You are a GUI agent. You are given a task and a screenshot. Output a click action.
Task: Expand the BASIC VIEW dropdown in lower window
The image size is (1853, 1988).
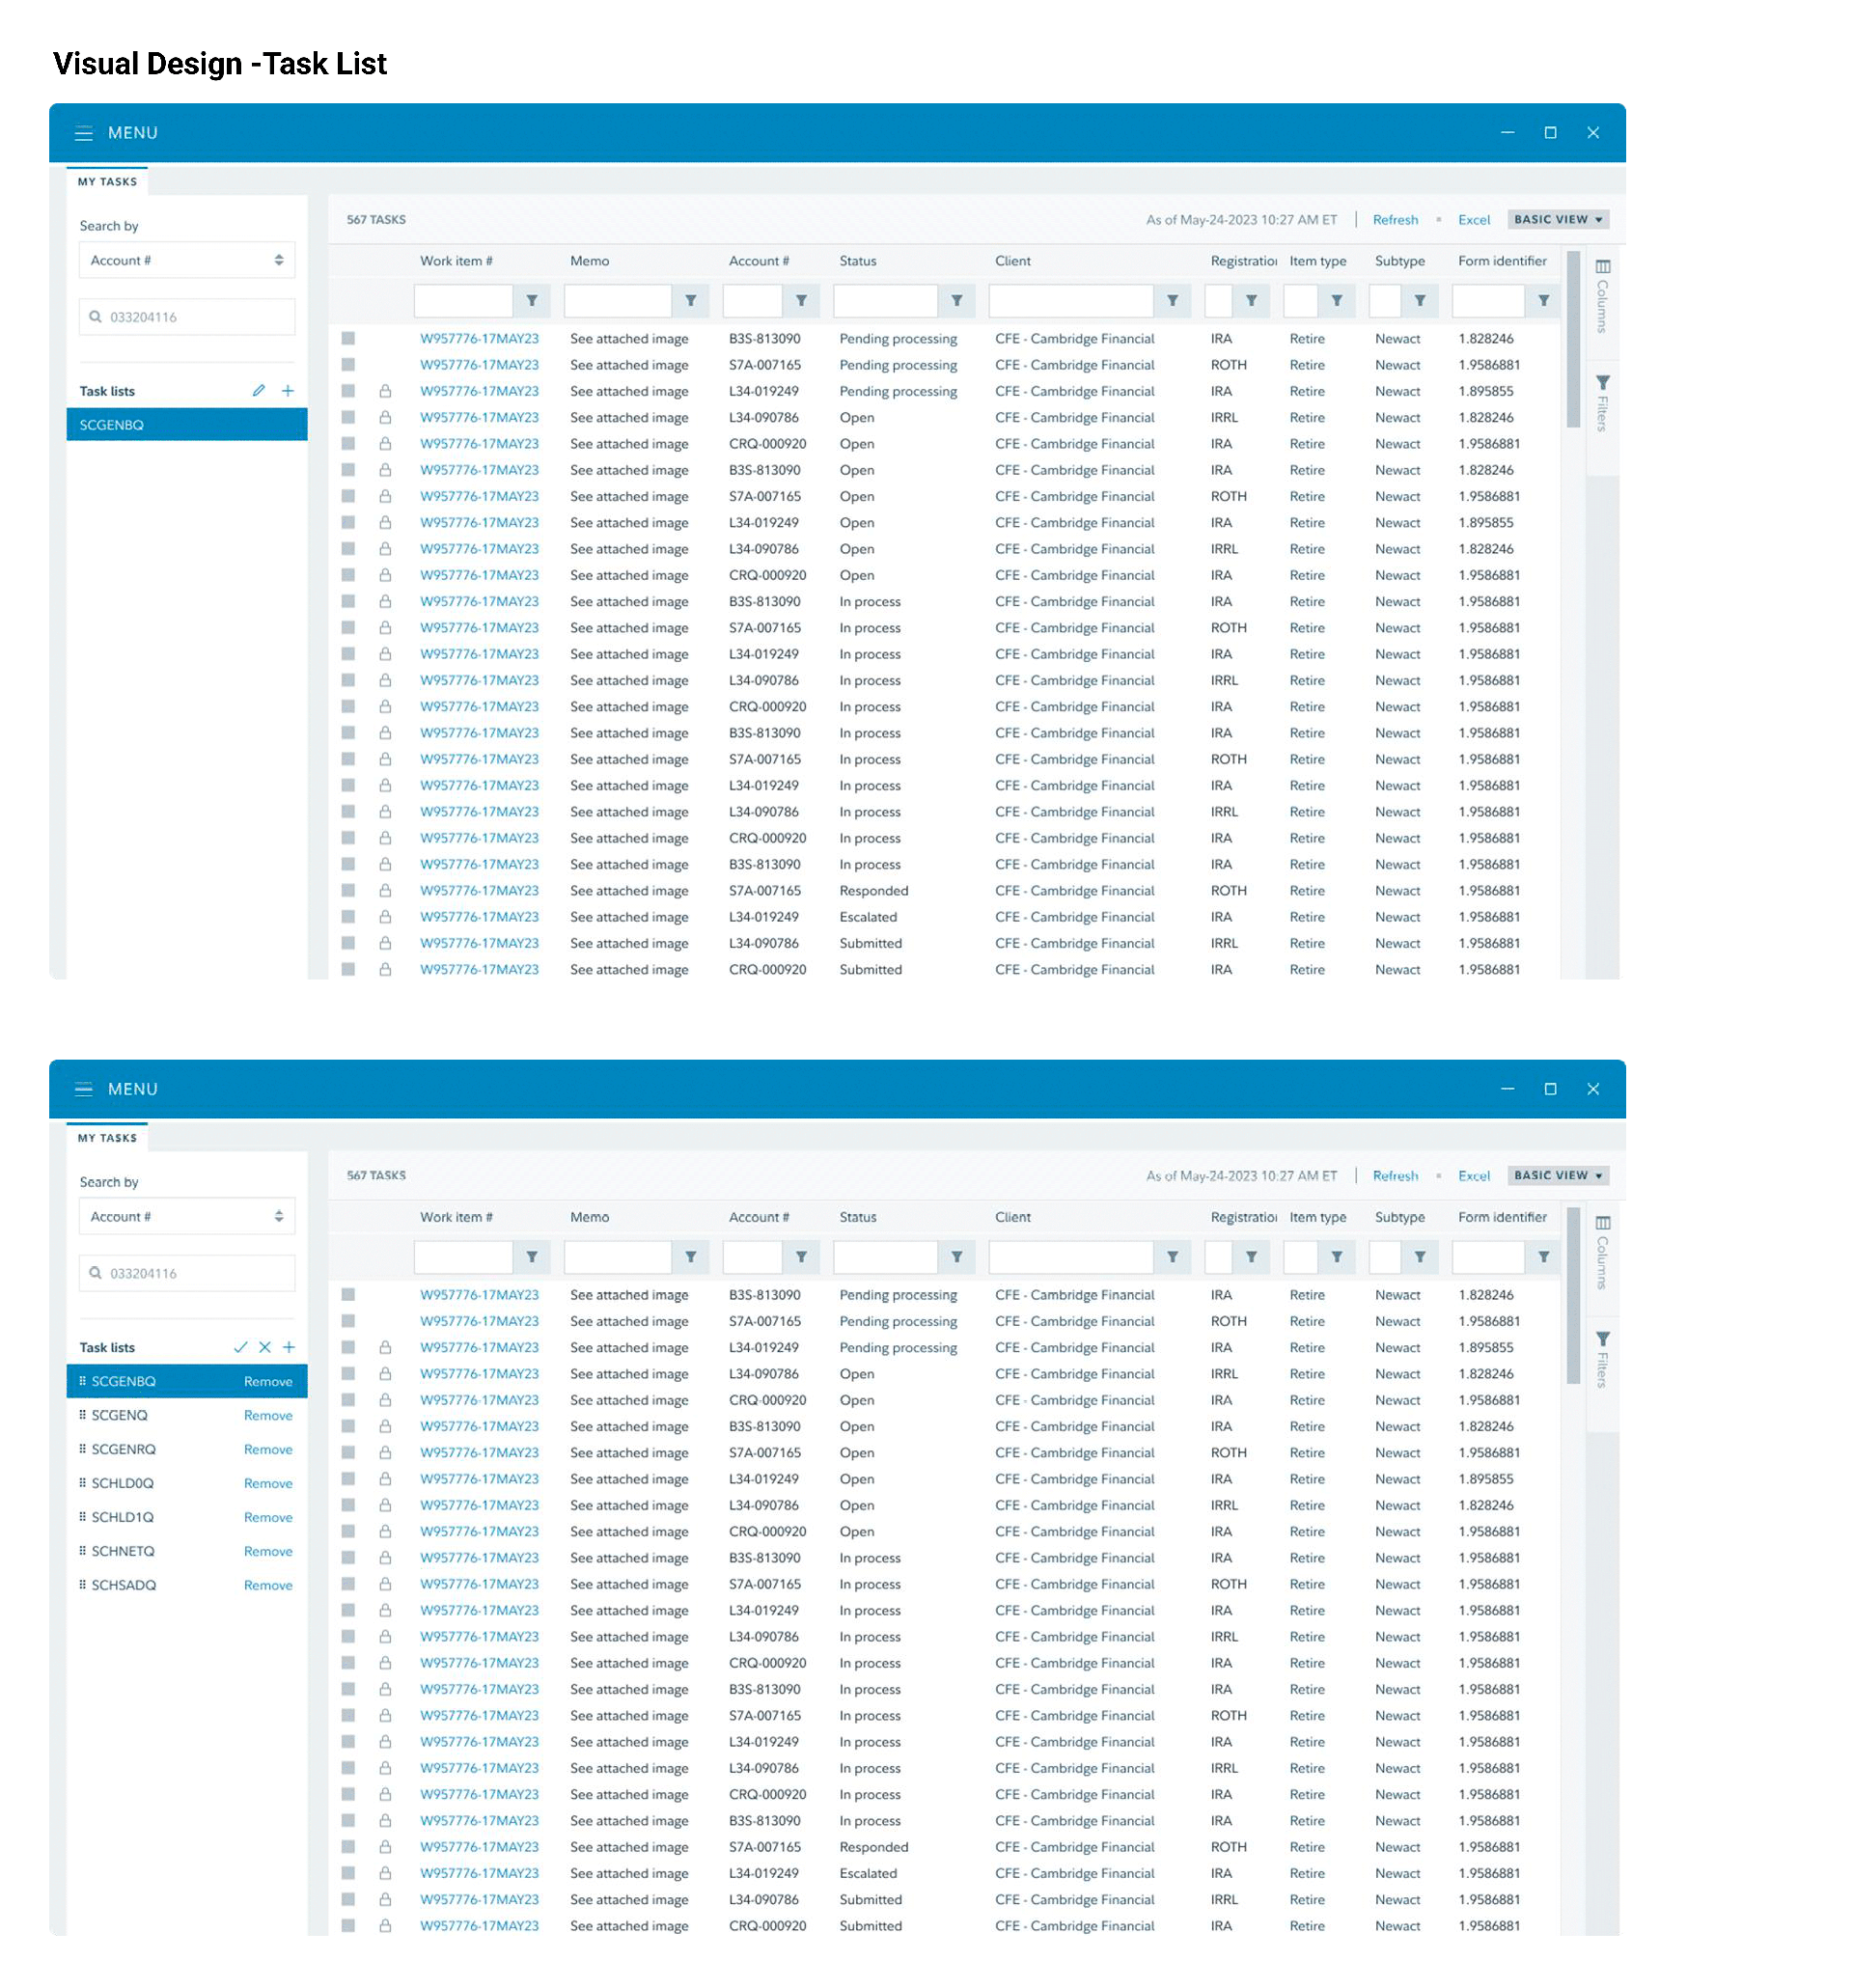coord(1558,1176)
